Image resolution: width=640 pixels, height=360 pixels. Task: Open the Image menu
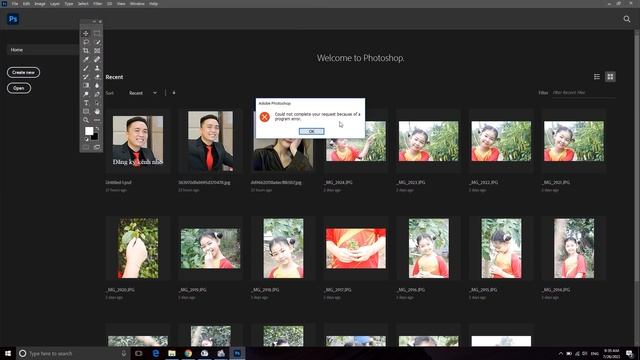40,4
